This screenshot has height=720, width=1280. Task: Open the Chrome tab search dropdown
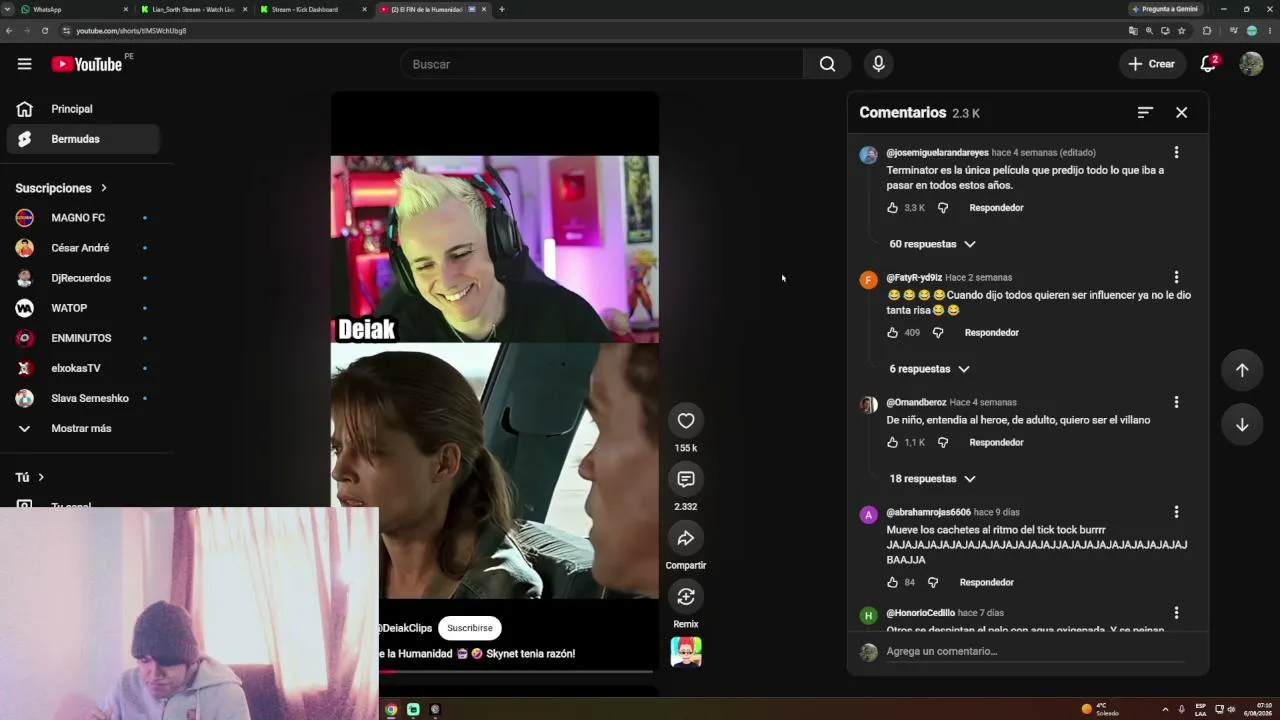point(9,9)
